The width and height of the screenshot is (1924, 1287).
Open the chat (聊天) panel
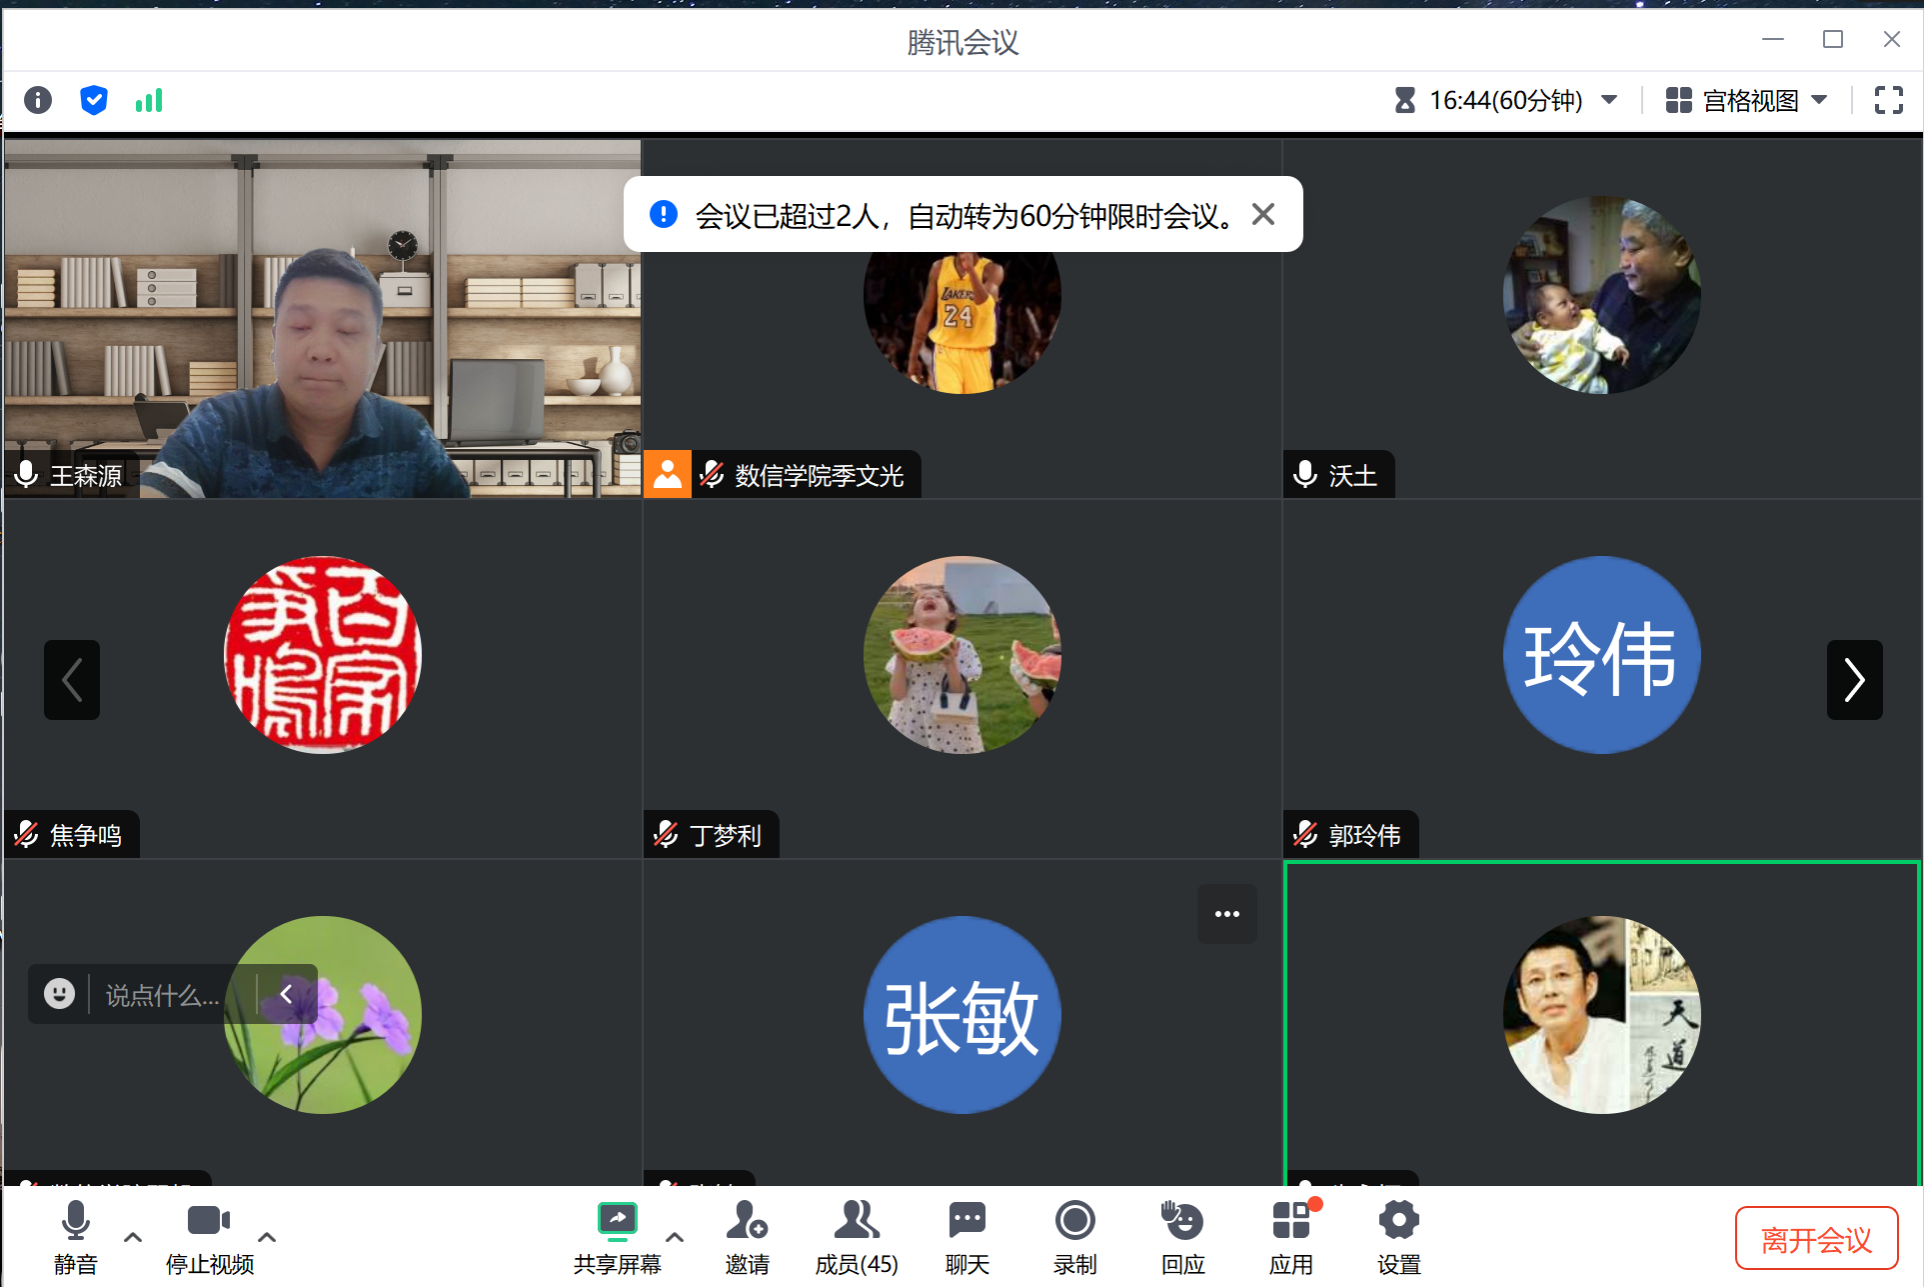(x=967, y=1237)
